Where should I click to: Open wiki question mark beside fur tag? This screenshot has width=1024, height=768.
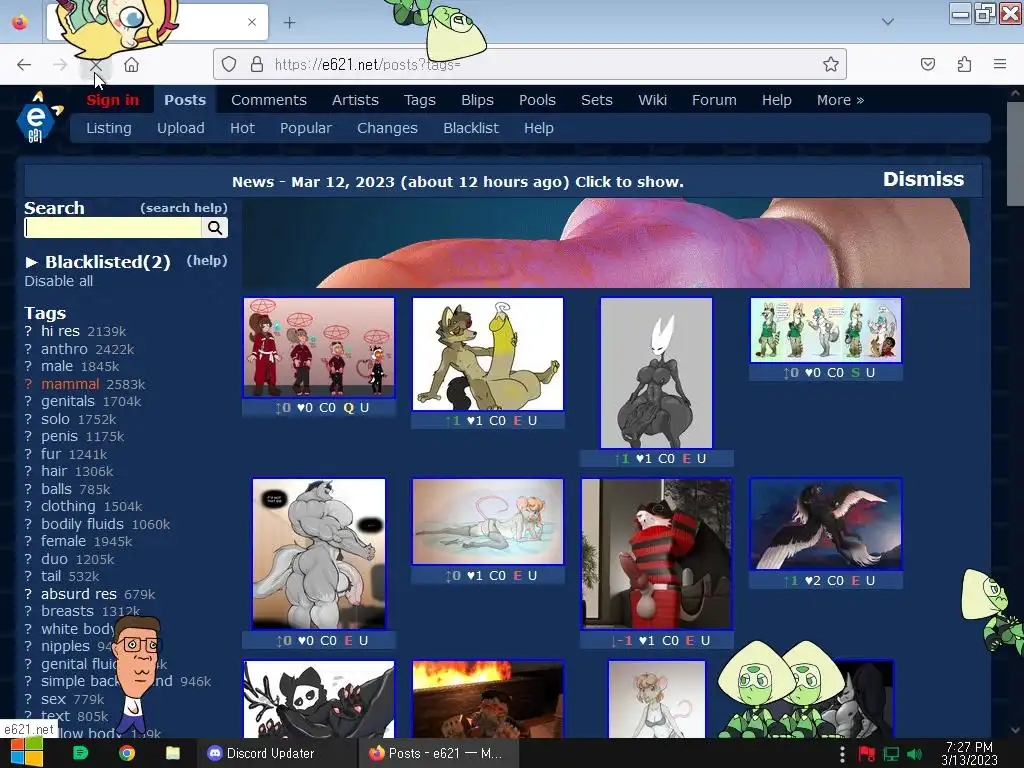click(x=28, y=454)
